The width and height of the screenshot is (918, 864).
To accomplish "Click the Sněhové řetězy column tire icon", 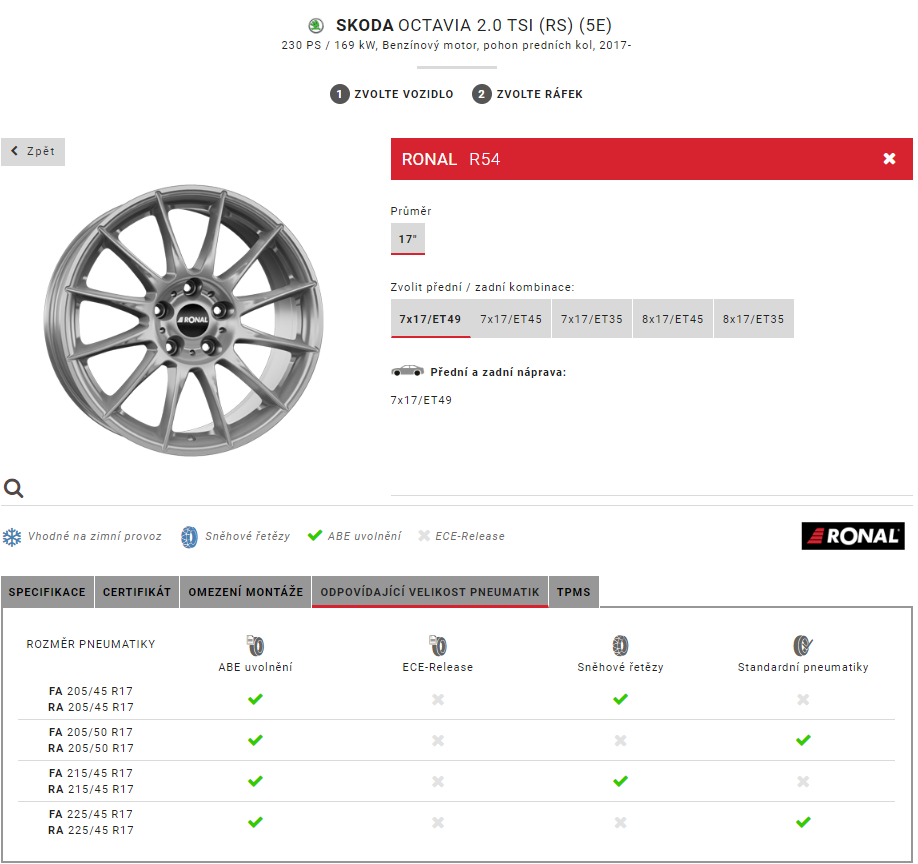I will pos(620,645).
